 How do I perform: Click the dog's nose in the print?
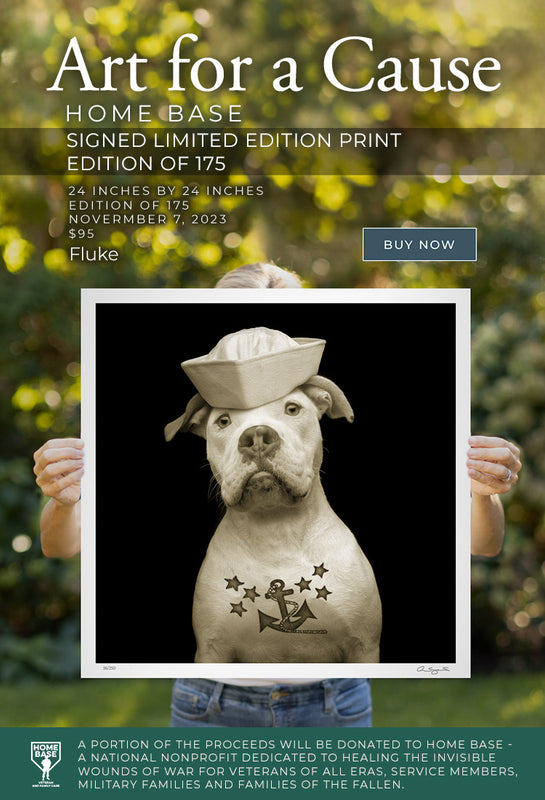[259, 441]
